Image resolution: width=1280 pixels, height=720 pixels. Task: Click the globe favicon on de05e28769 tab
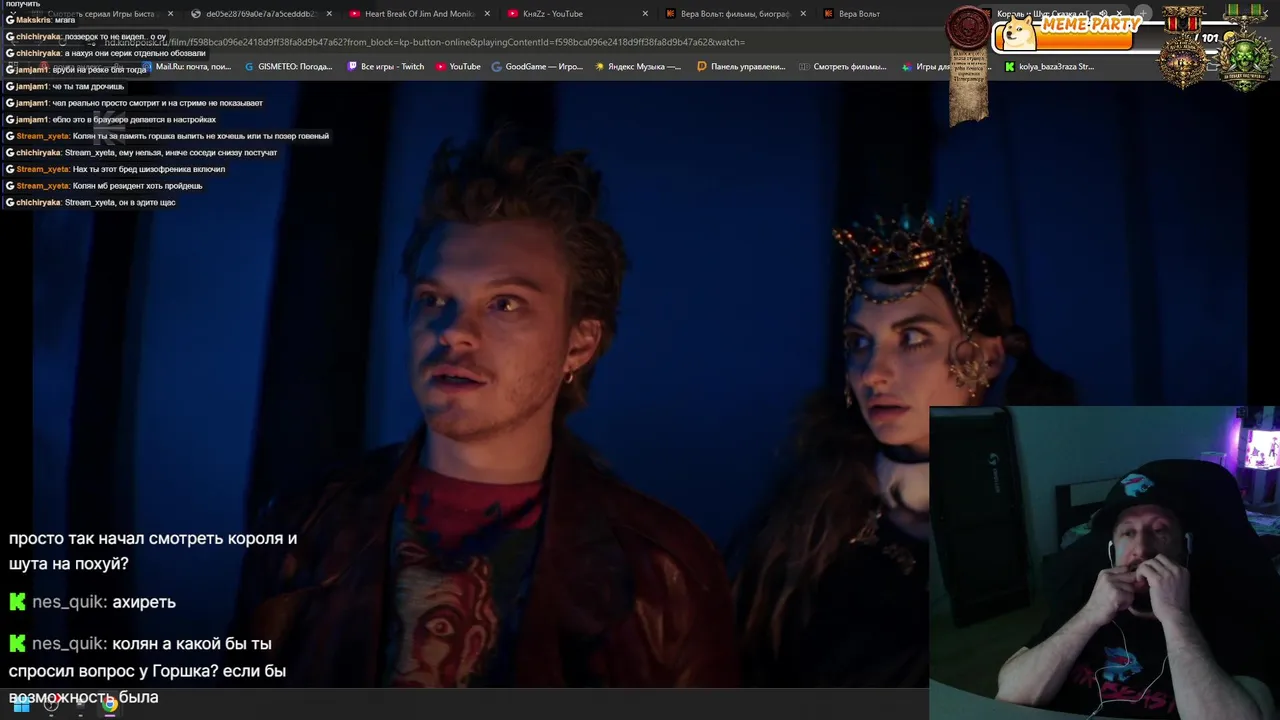[196, 14]
